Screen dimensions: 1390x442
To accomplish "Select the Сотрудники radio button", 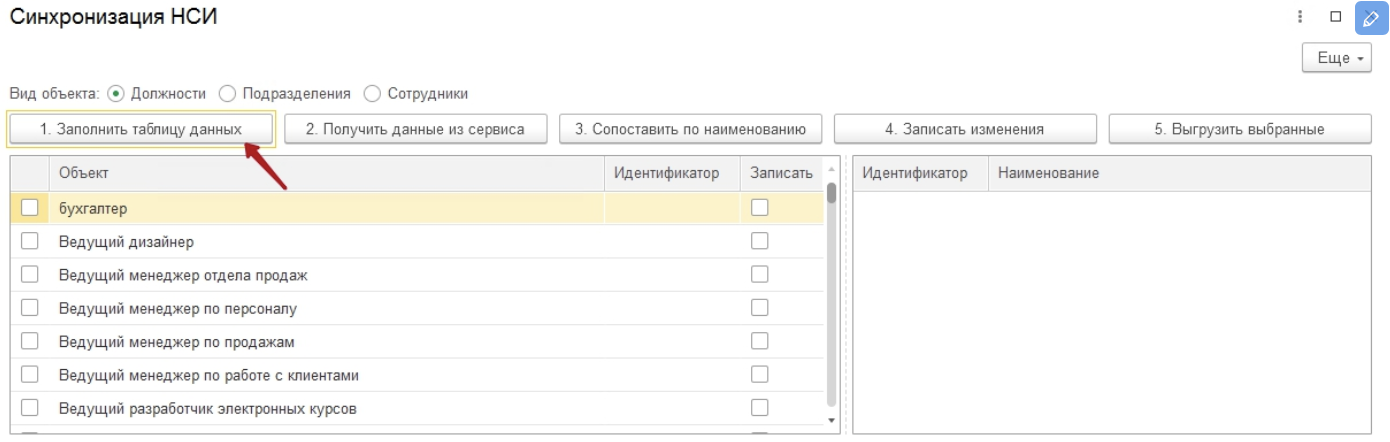I will coord(373,93).
